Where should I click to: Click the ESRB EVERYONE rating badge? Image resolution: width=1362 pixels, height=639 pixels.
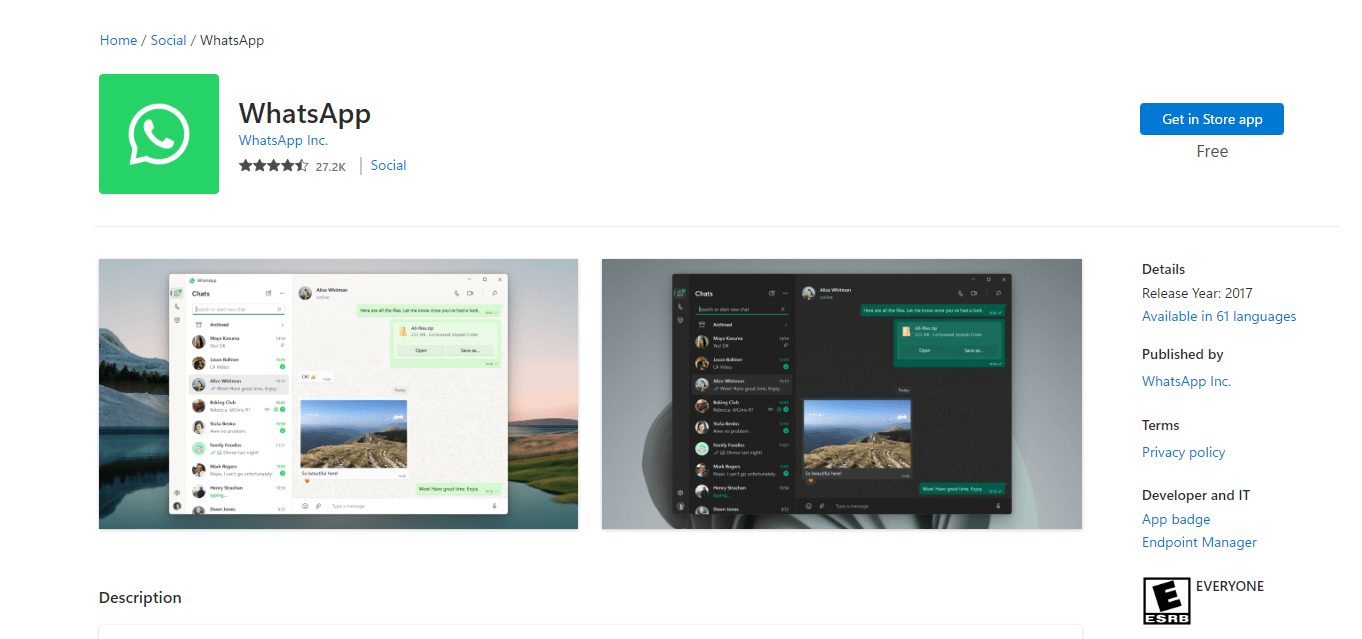tap(1166, 600)
